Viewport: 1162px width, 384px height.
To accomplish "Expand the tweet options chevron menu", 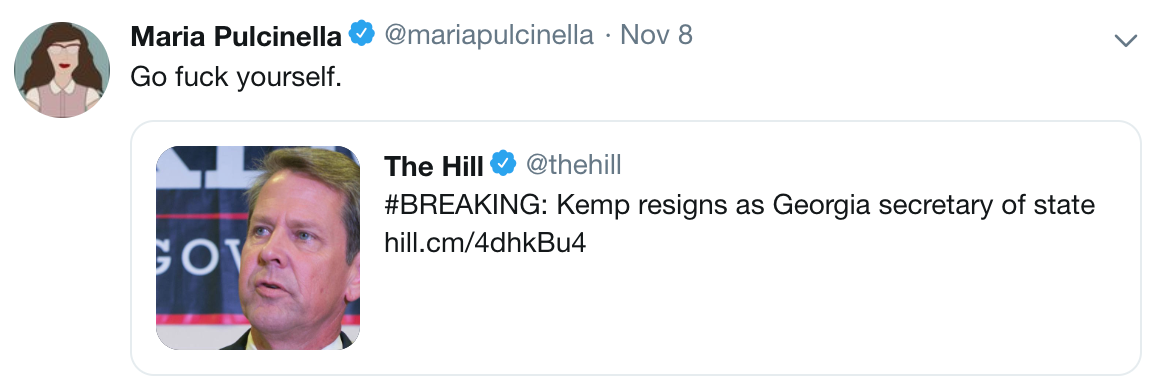I will (1126, 40).
